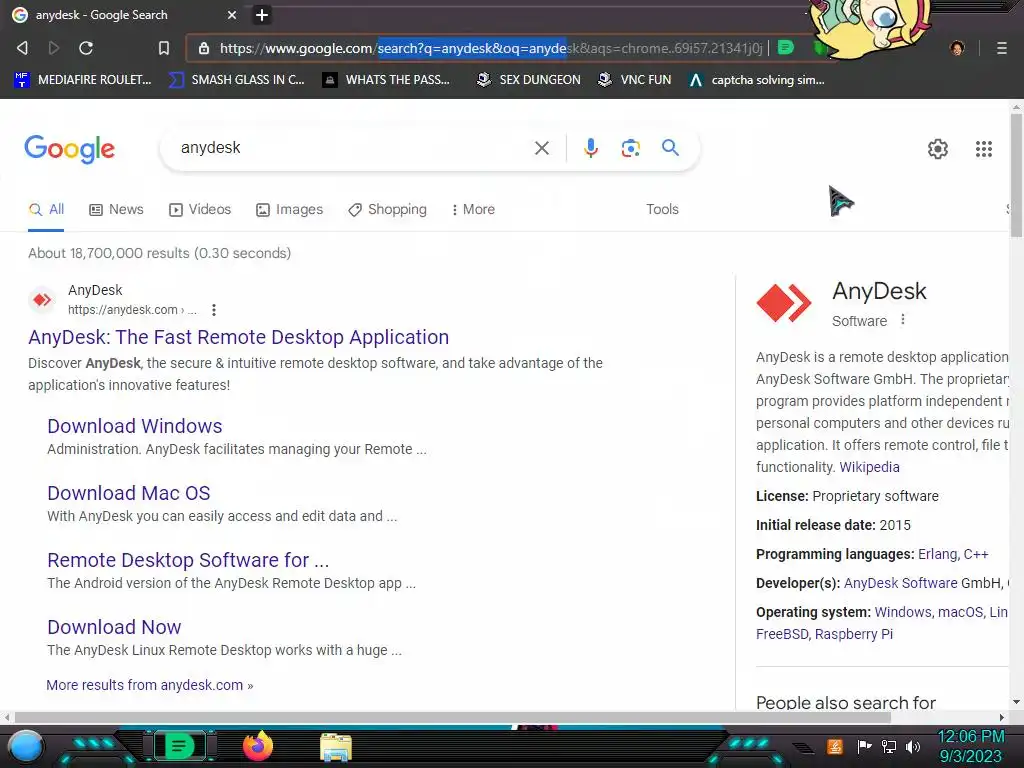Screen dimensions: 1024x768
Task: Open File Explorer from the taskbar
Action: click(336, 747)
